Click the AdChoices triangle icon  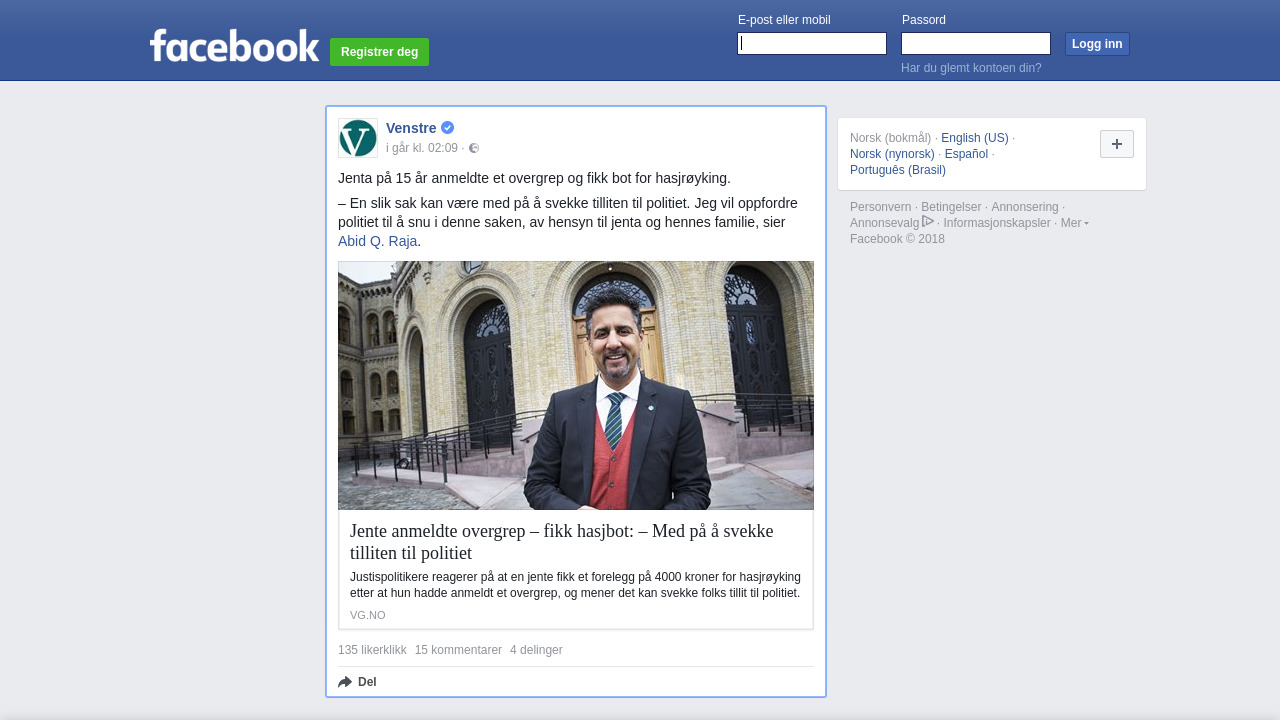[x=928, y=221]
